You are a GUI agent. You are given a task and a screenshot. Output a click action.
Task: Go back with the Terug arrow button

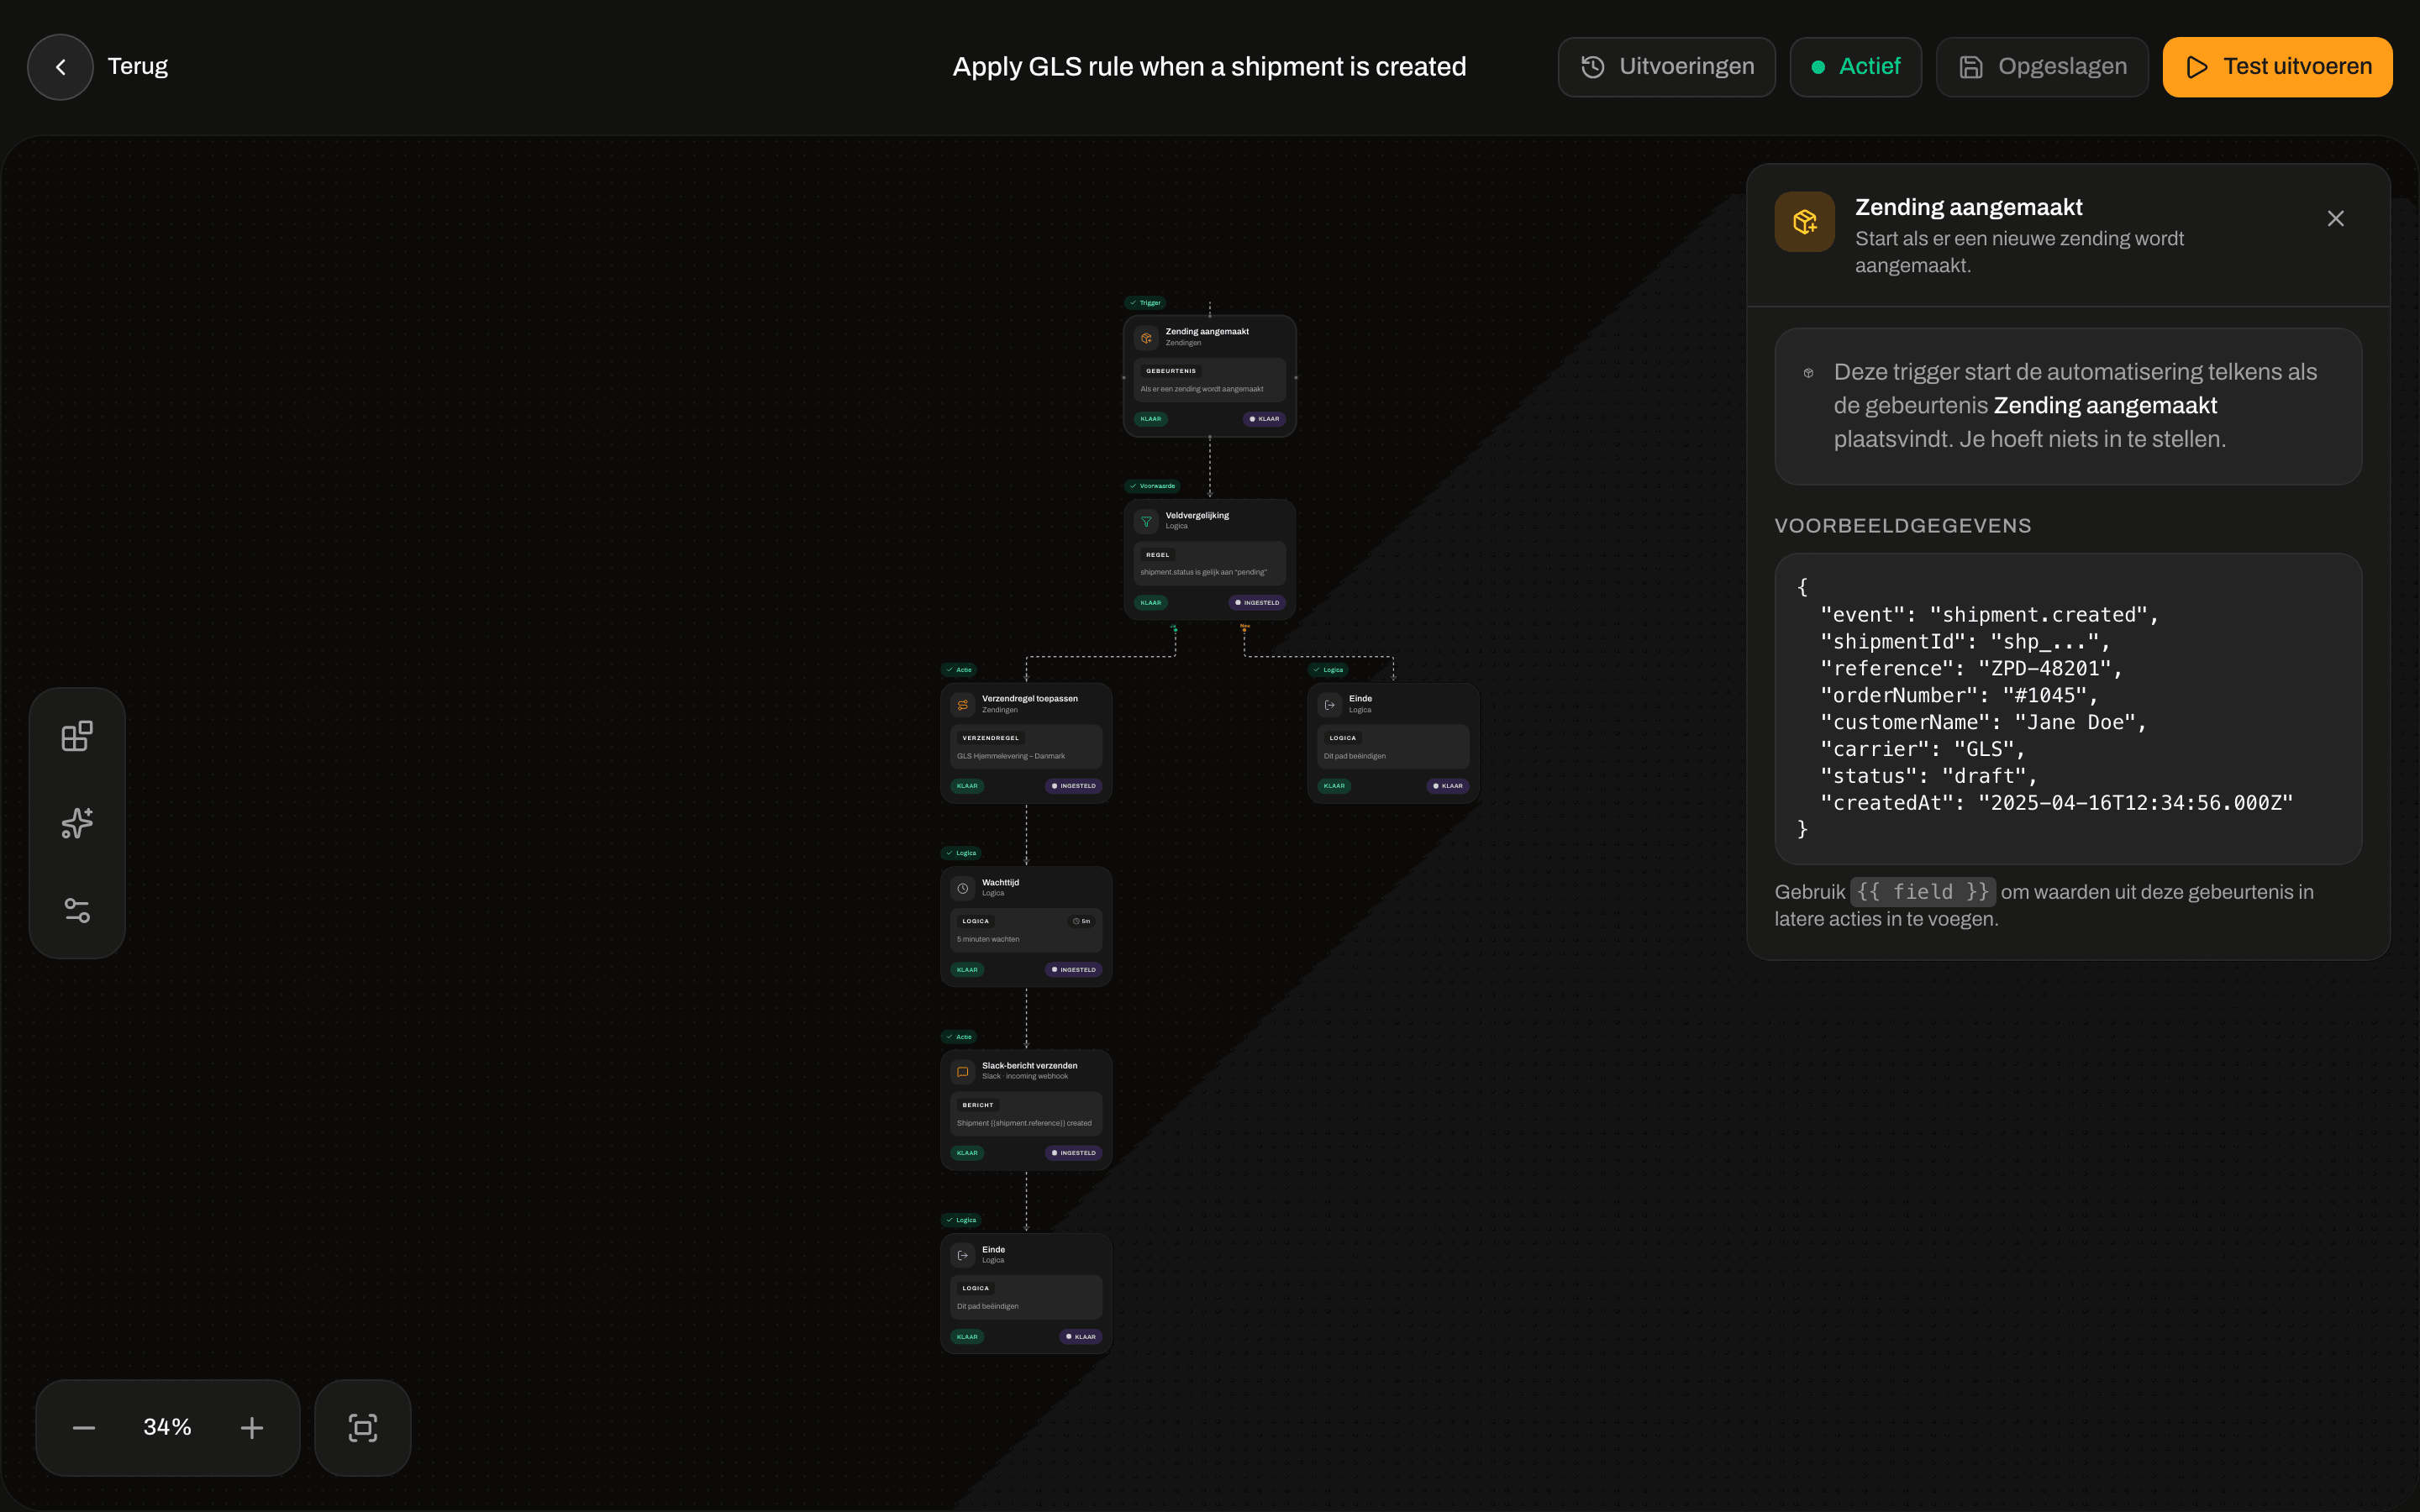pyautogui.click(x=60, y=67)
